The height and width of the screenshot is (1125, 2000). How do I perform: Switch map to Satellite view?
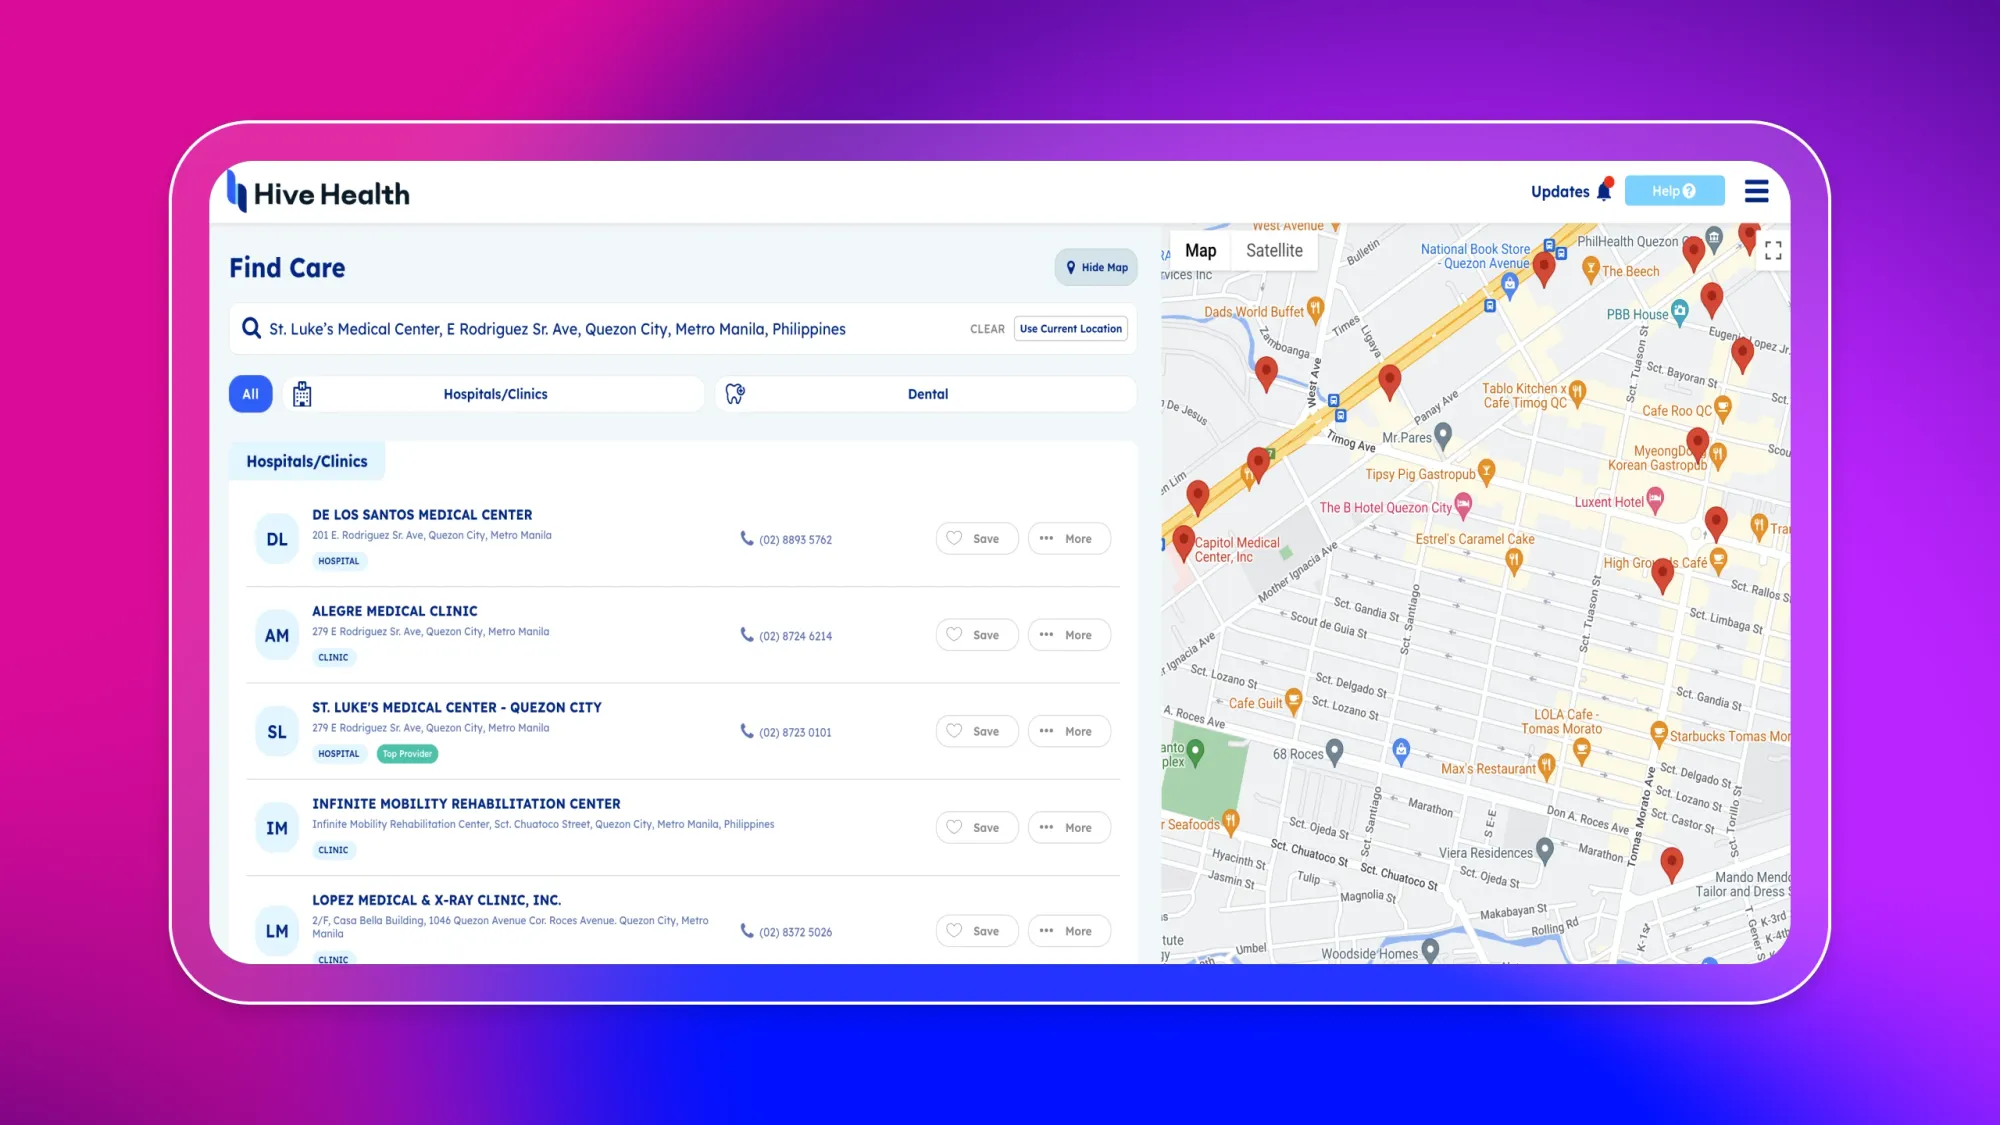(x=1274, y=250)
